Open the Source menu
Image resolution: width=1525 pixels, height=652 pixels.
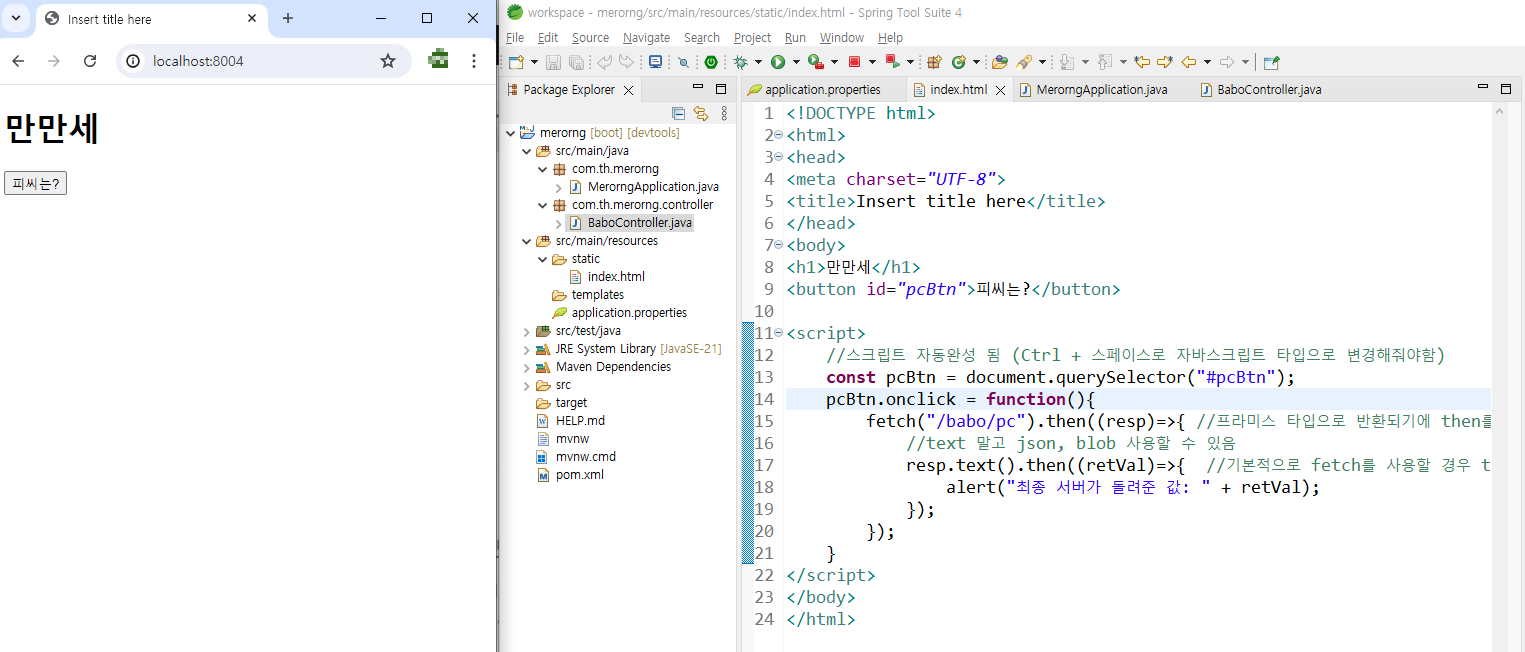click(x=590, y=37)
